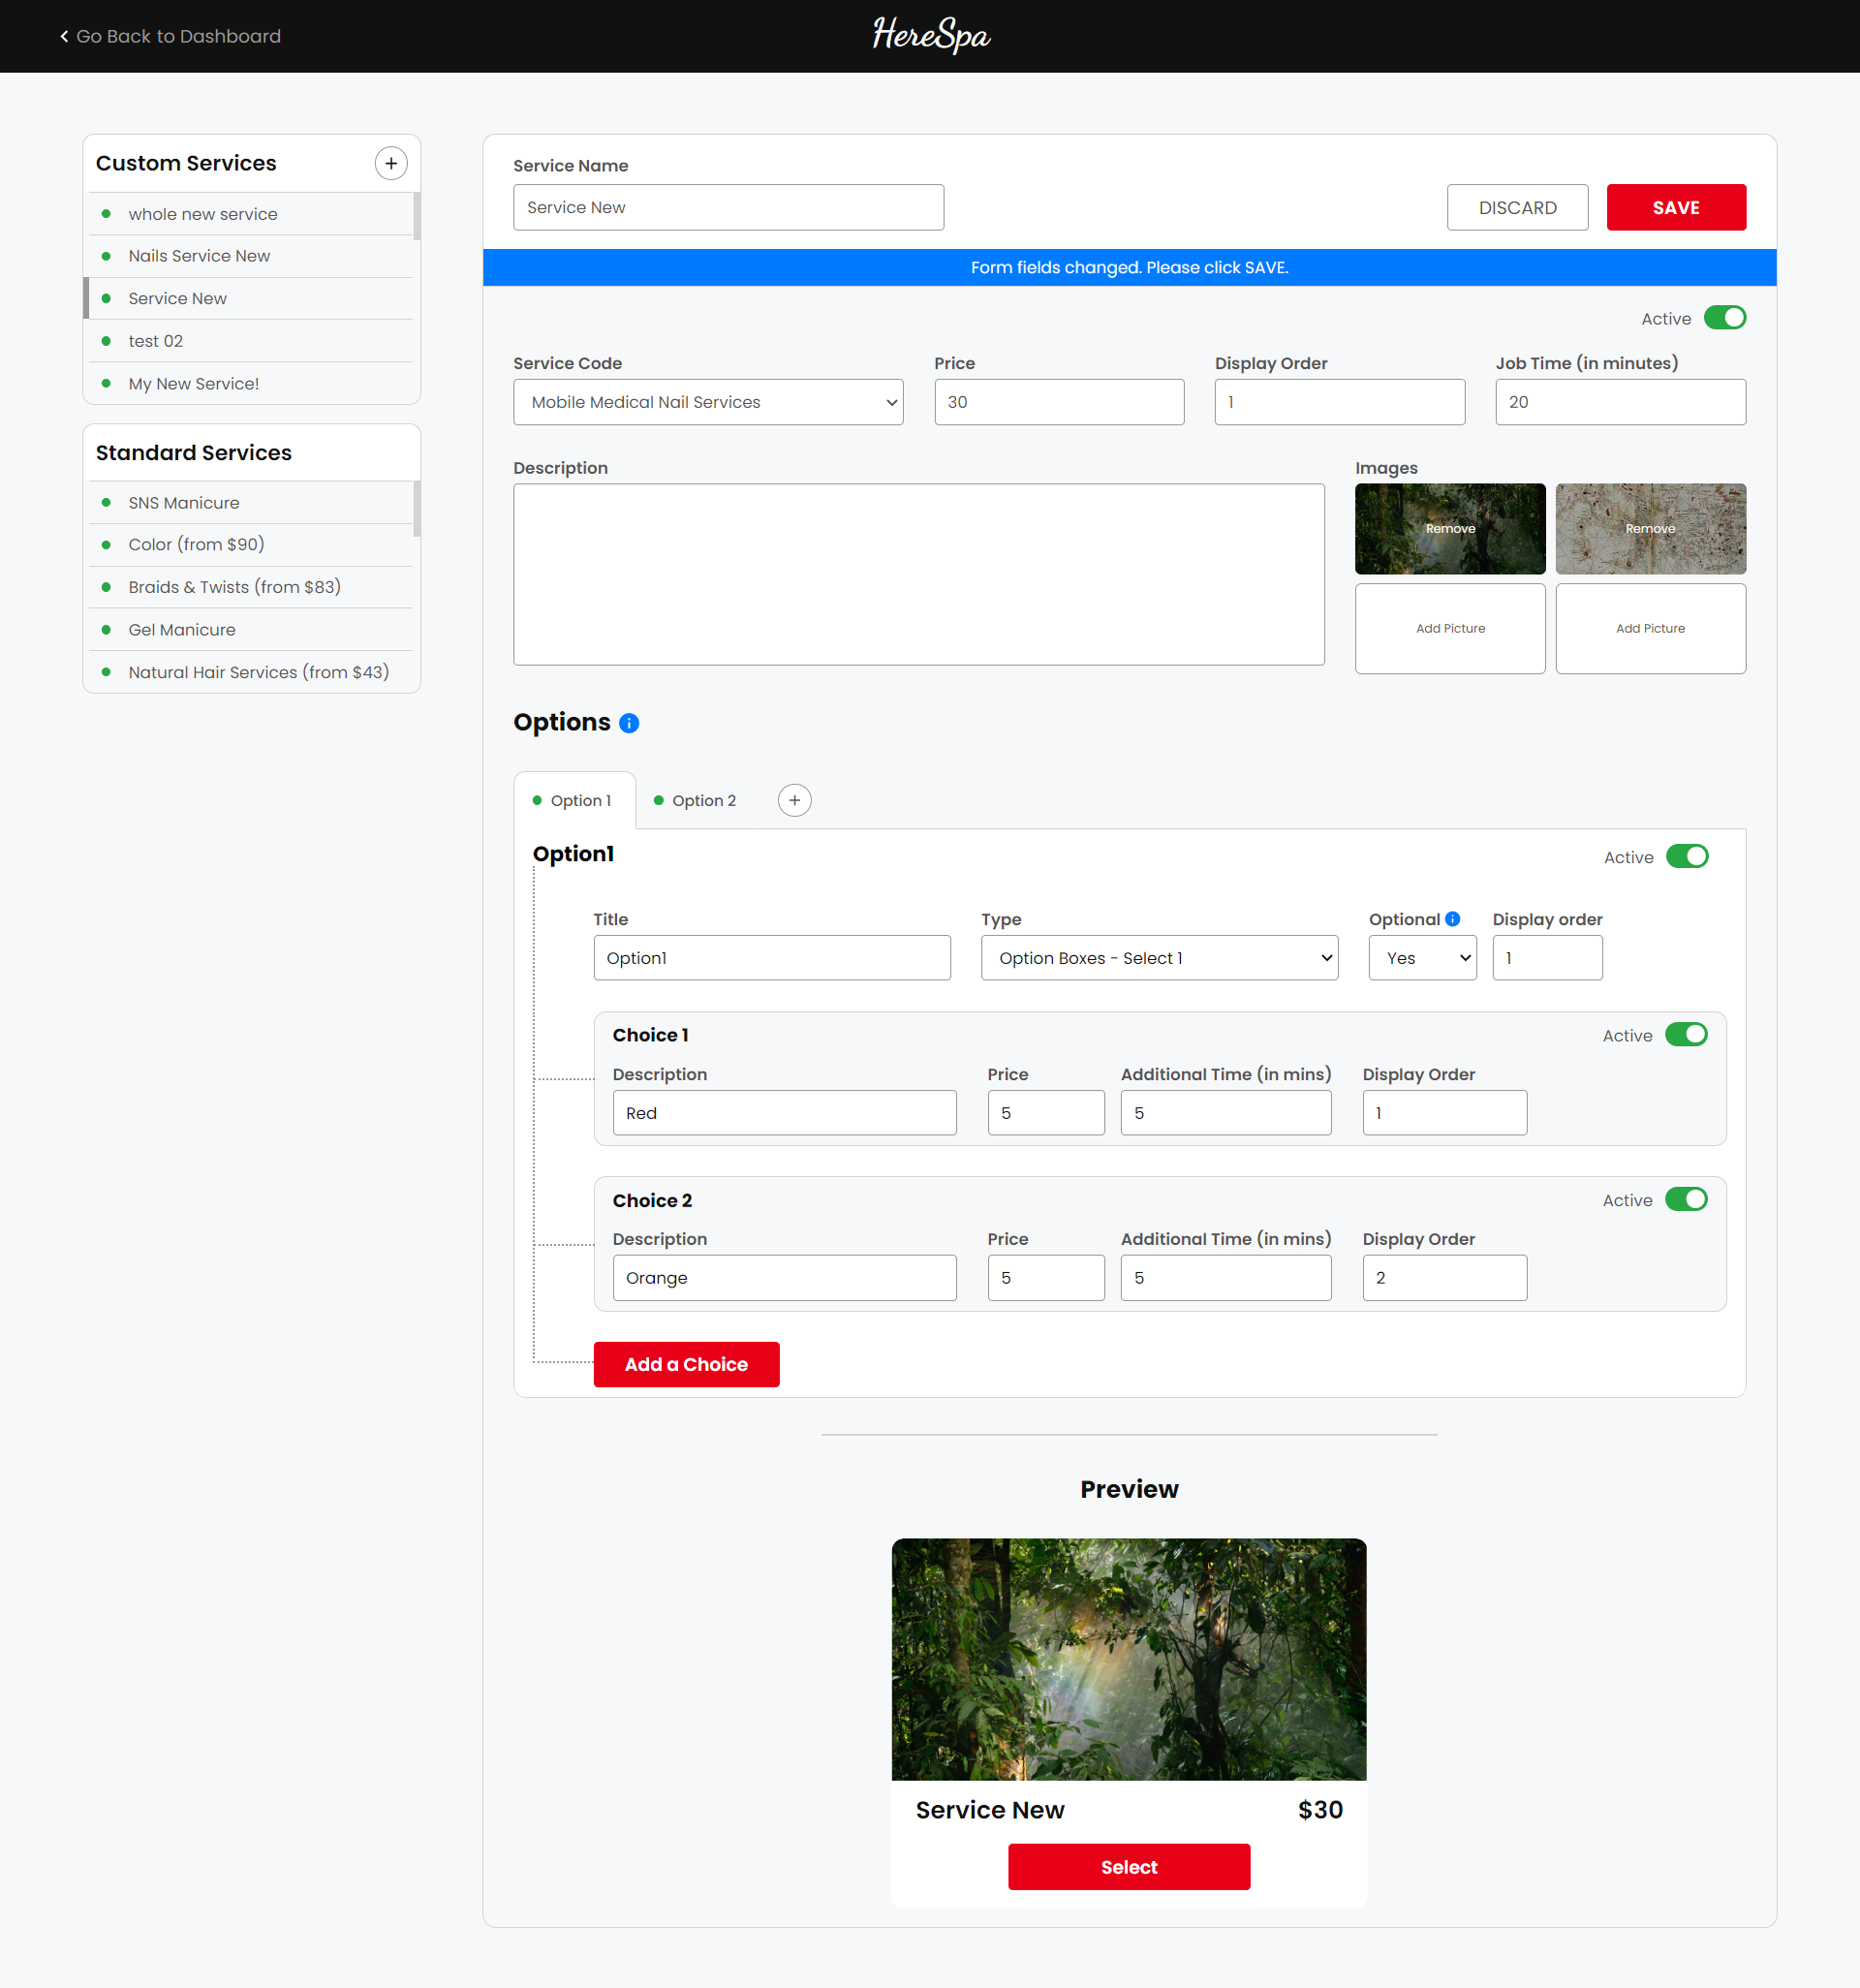Switch to the Option 2 tab
The height and width of the screenshot is (1988, 1860).
coord(696,800)
